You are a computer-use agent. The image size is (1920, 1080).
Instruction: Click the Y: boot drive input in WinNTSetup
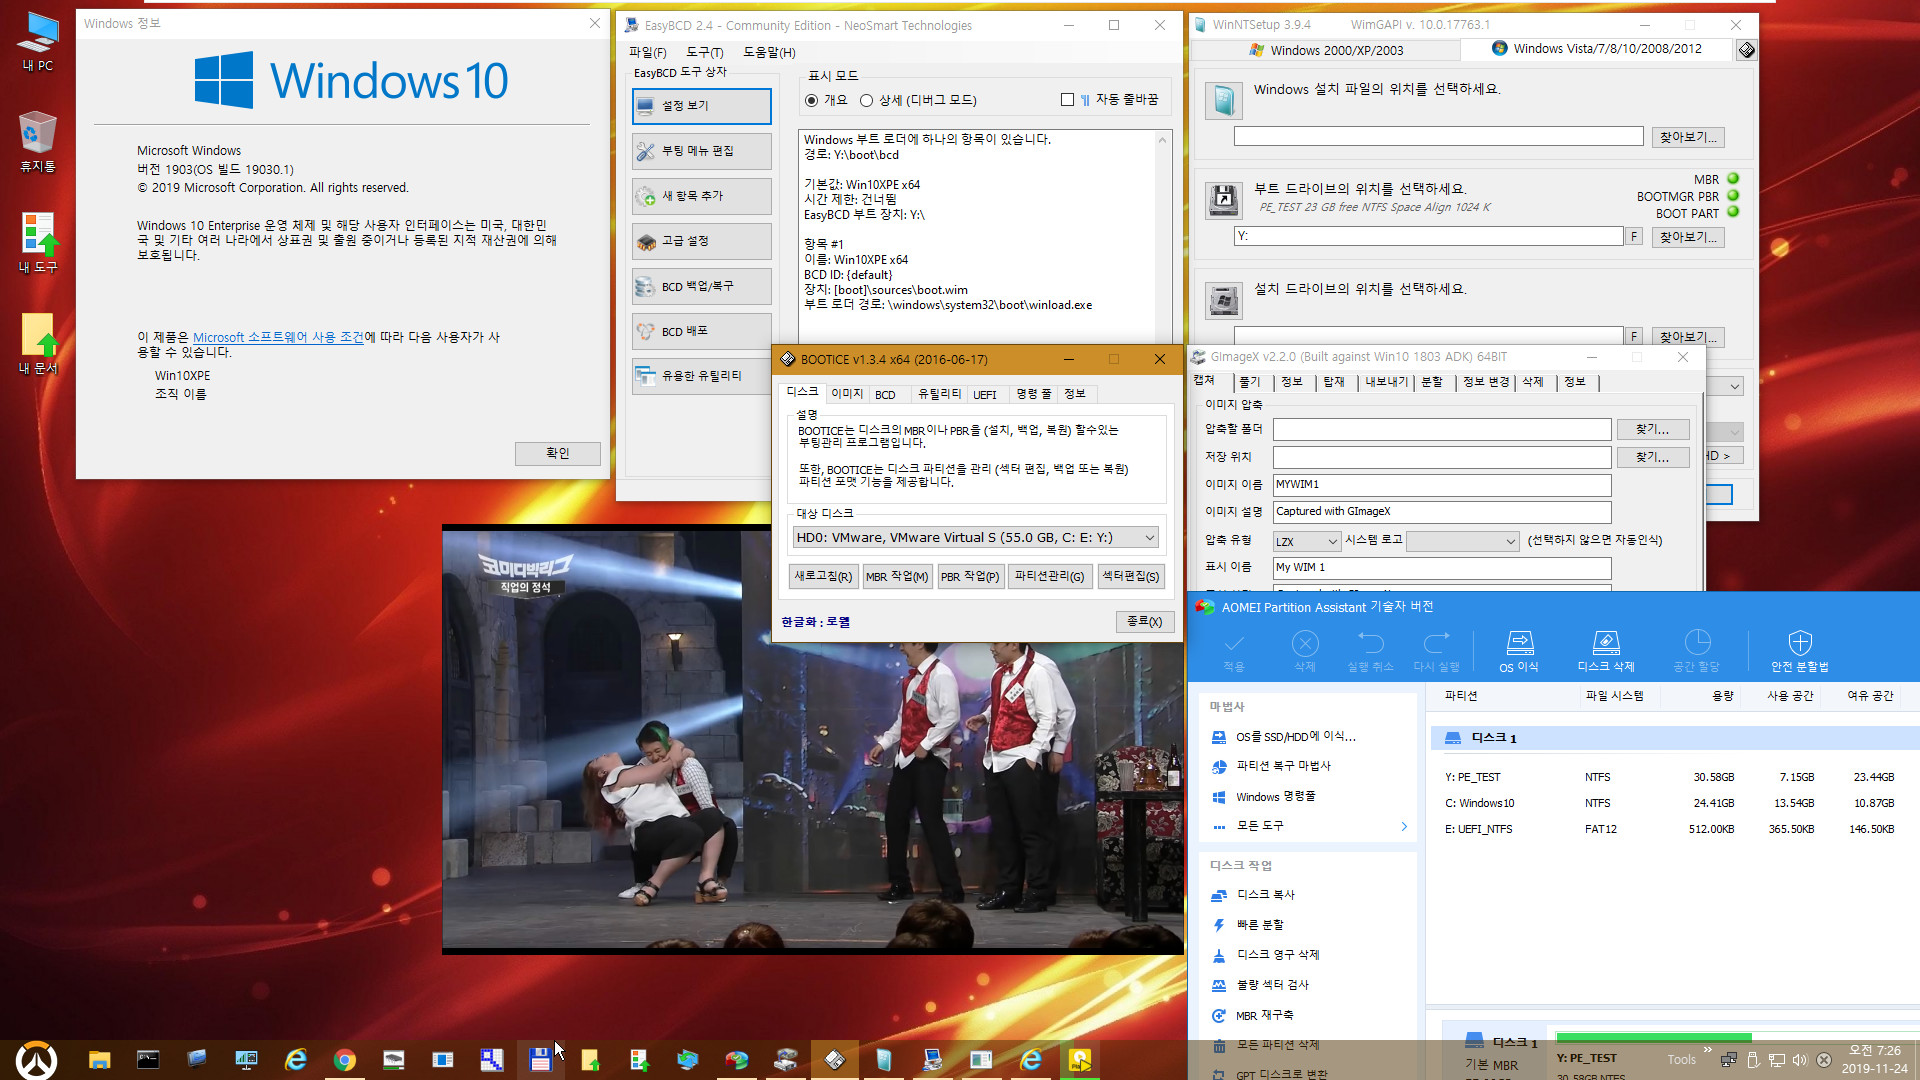point(1428,237)
